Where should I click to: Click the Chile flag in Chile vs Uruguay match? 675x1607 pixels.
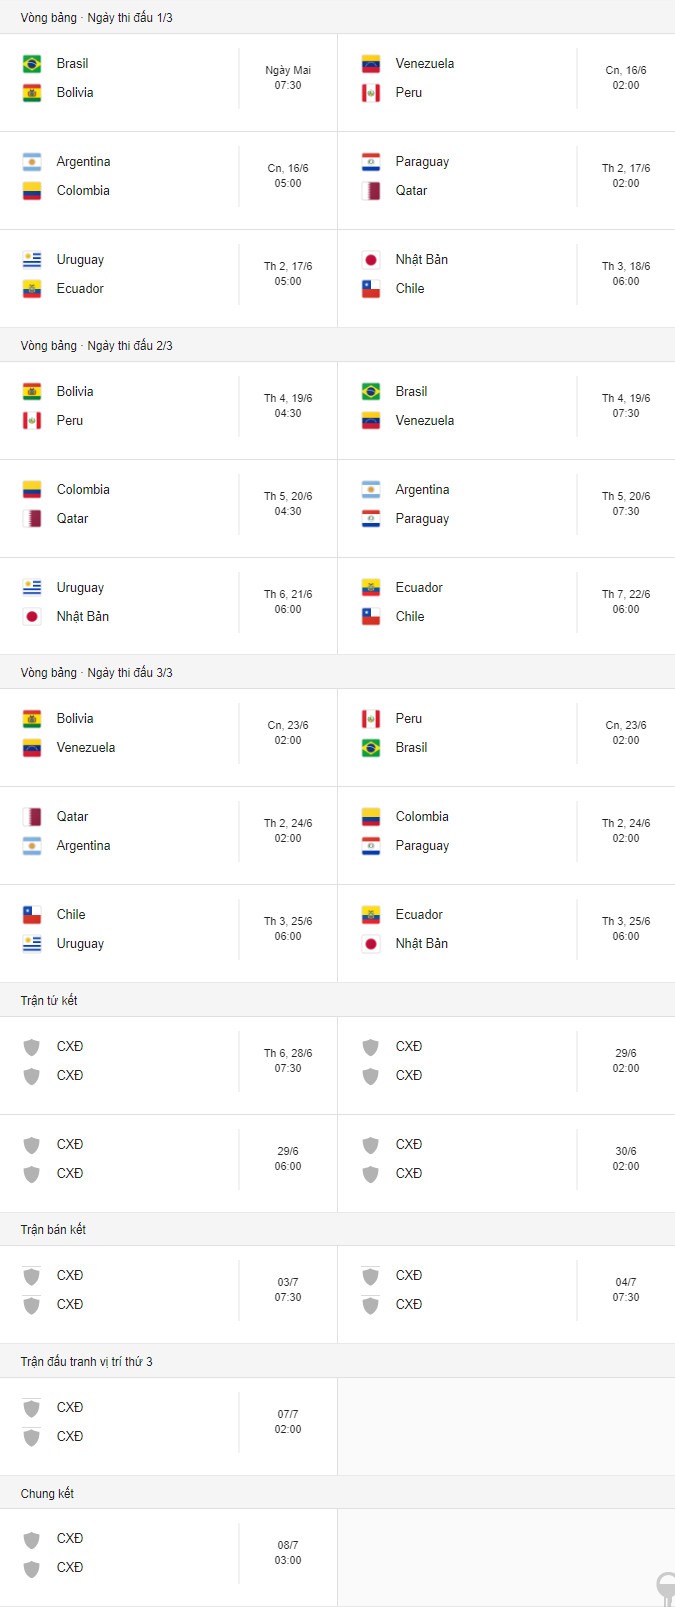[32, 915]
